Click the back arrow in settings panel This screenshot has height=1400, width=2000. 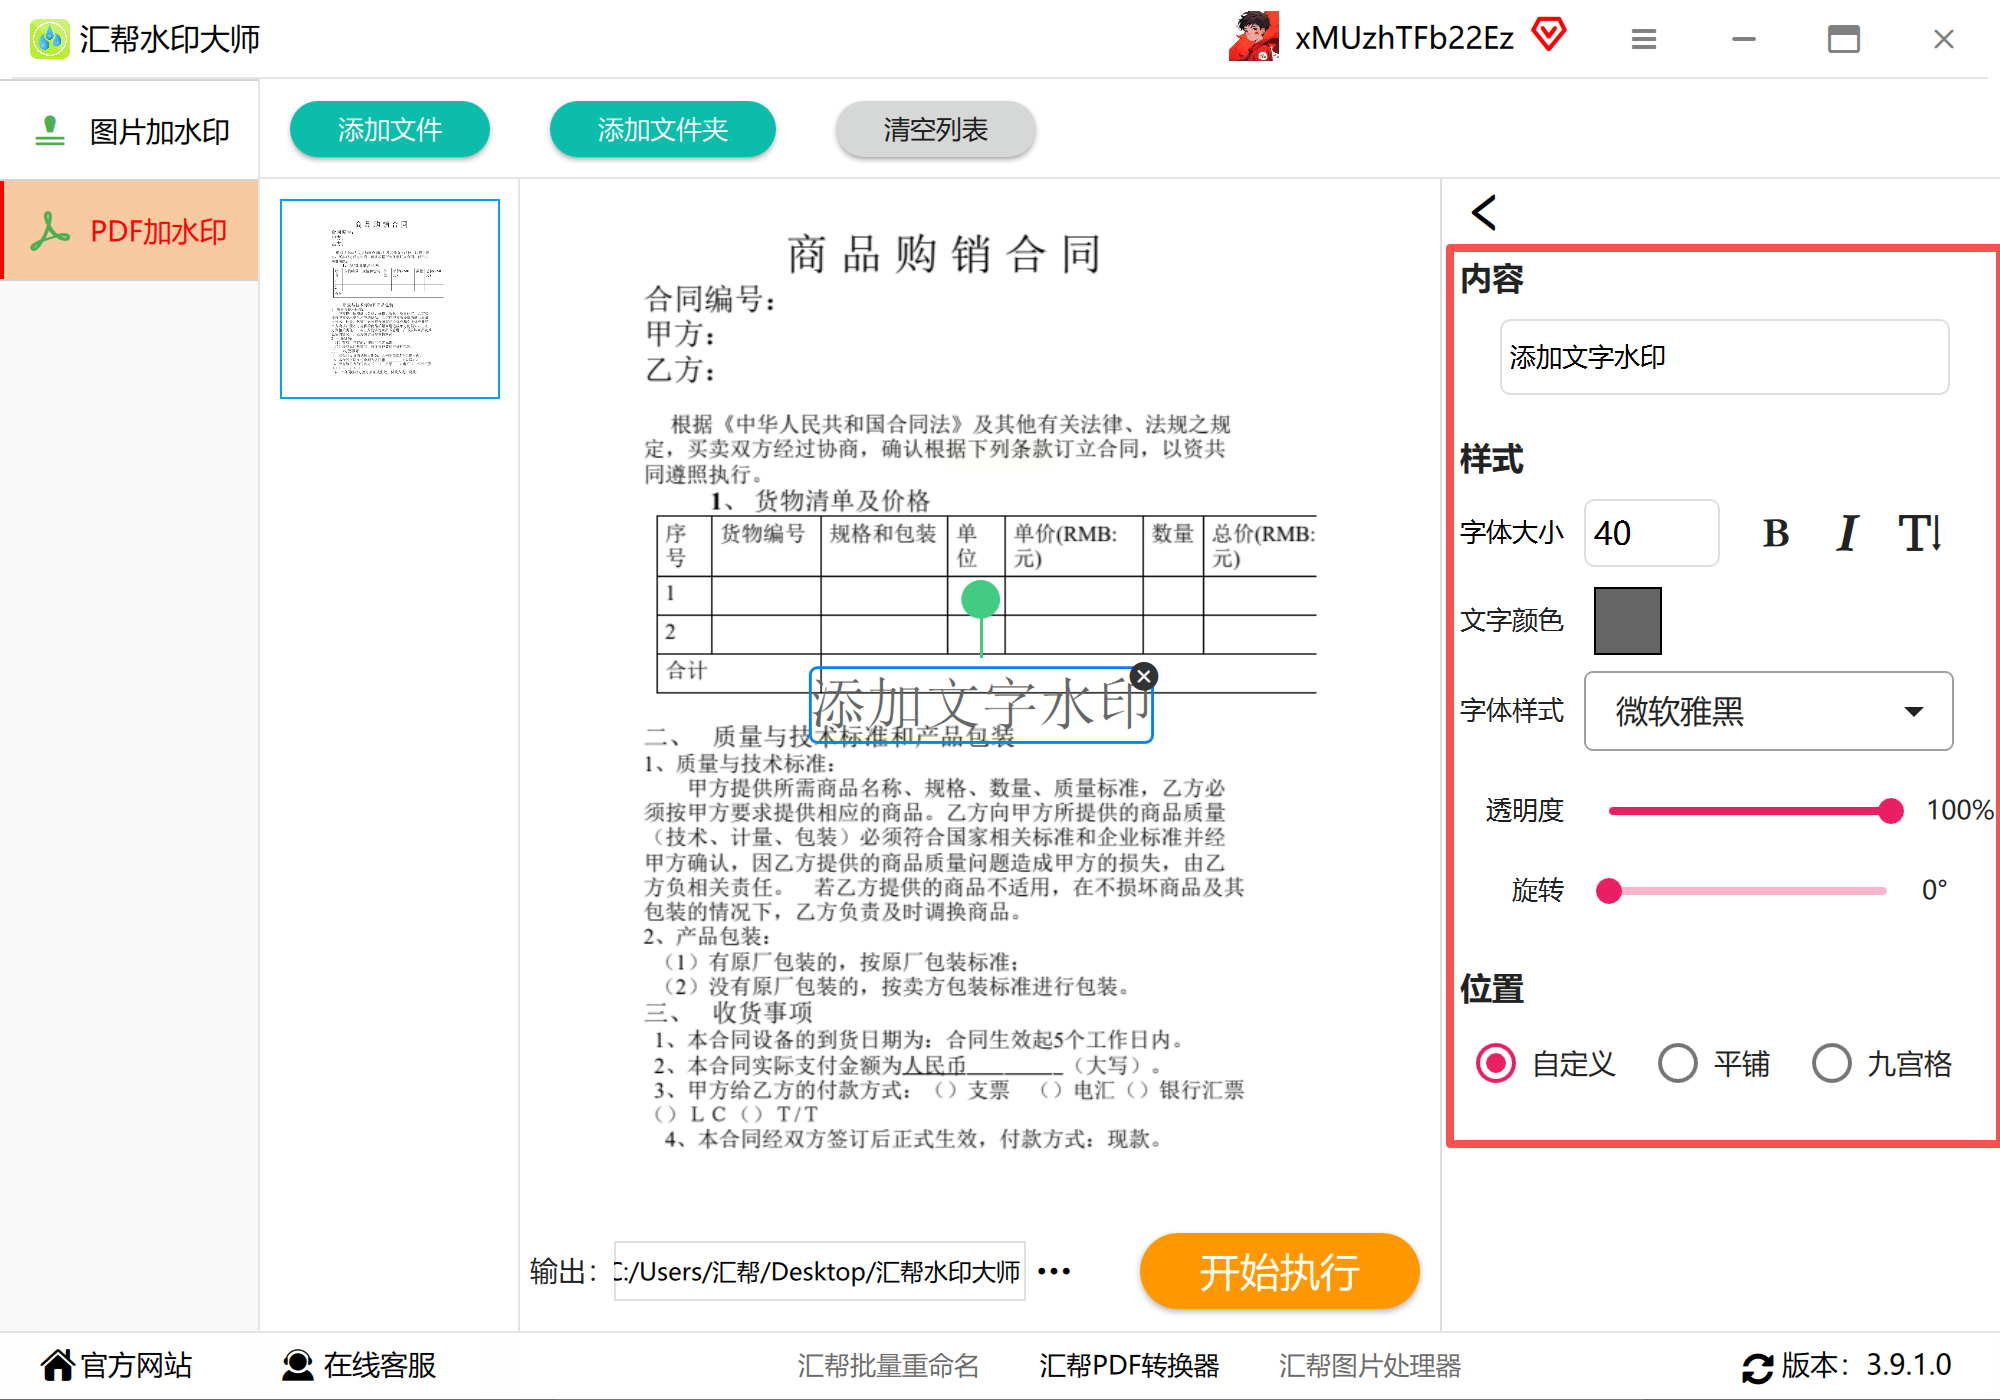pyautogui.click(x=1484, y=212)
